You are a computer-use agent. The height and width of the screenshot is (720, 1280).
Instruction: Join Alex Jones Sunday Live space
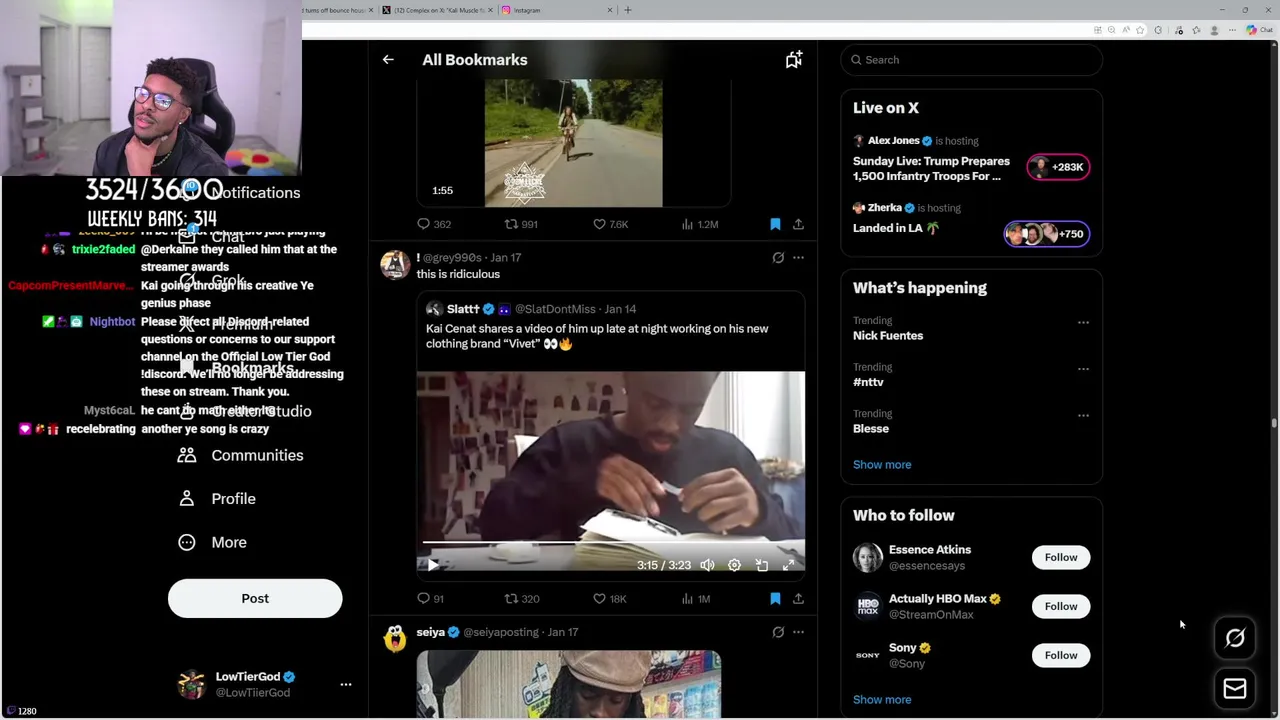(x=931, y=168)
